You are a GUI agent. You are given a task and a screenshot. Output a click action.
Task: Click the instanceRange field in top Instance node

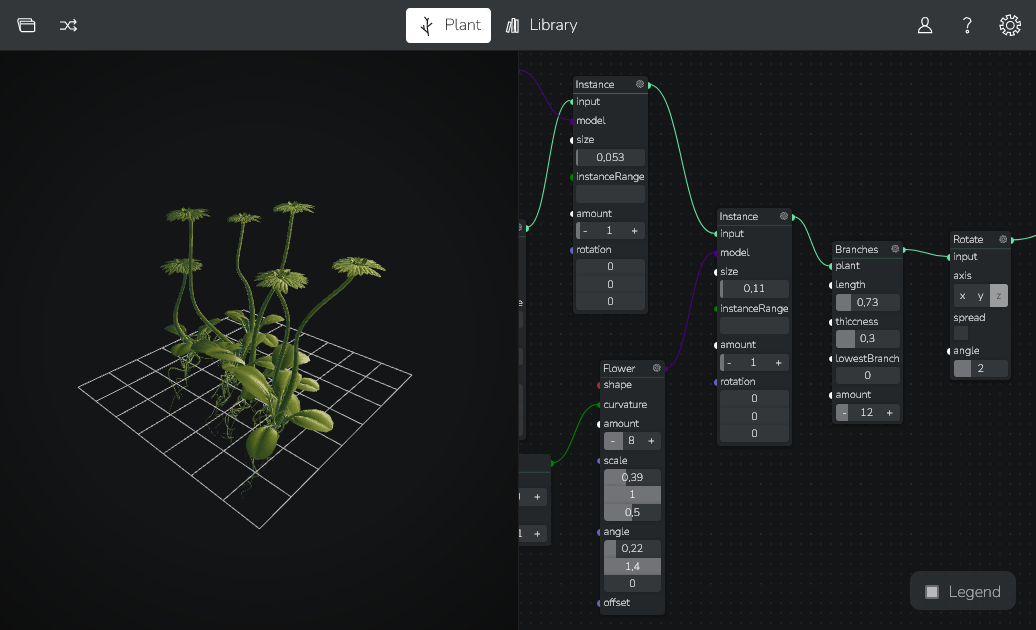(610, 195)
